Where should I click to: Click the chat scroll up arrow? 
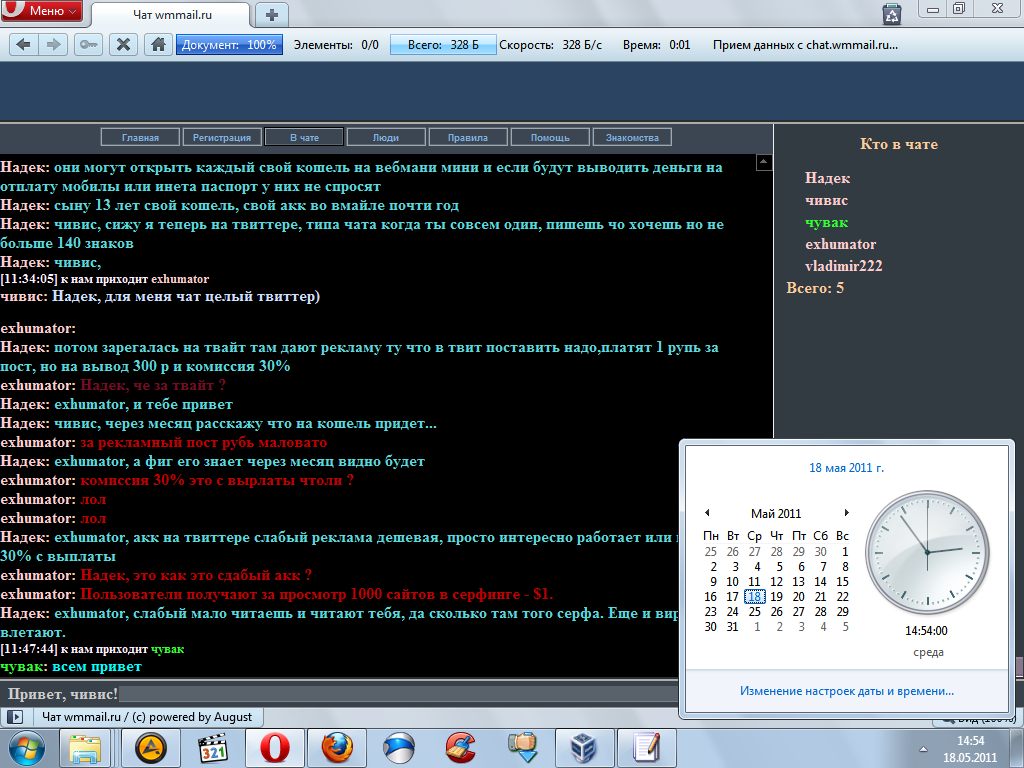pyautogui.click(x=763, y=162)
